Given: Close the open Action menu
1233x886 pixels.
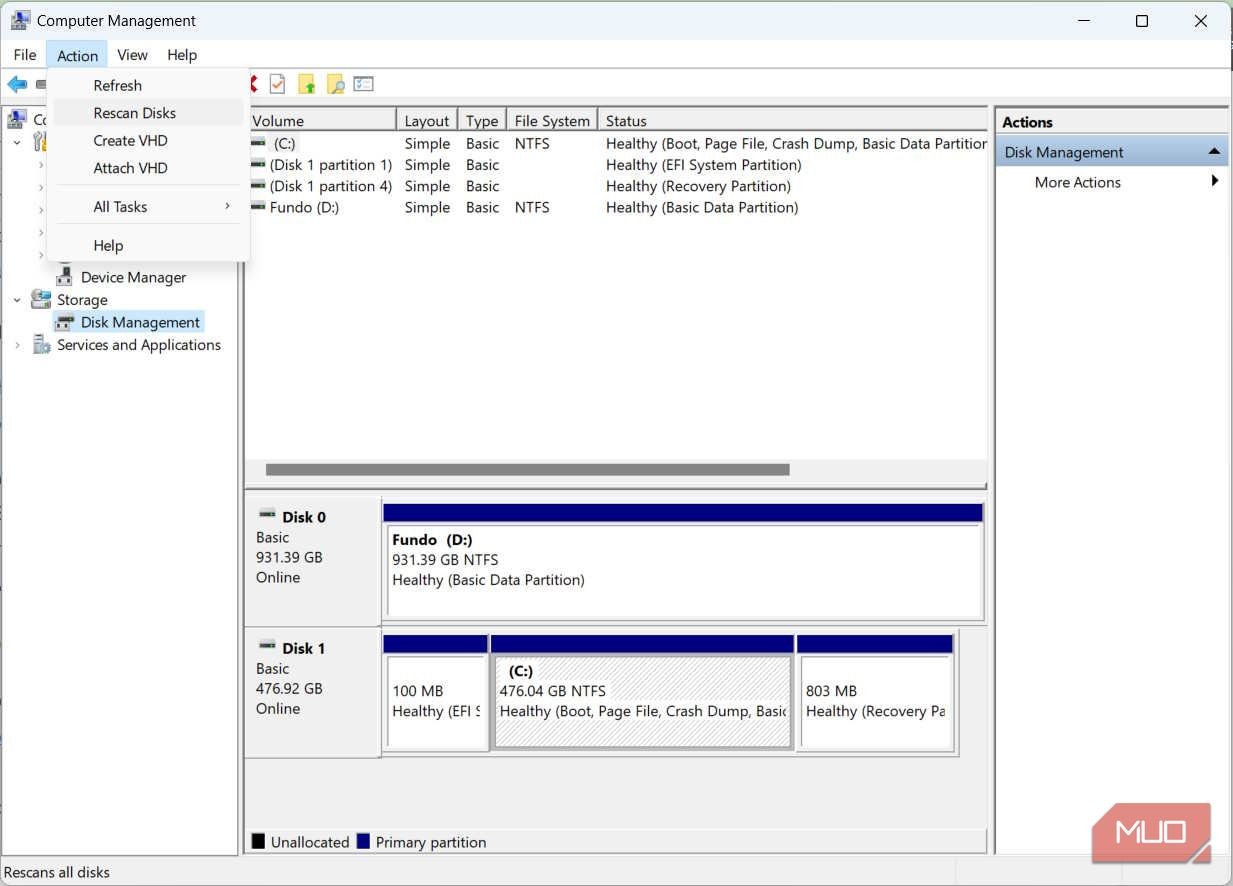Looking at the screenshot, I should [77, 55].
